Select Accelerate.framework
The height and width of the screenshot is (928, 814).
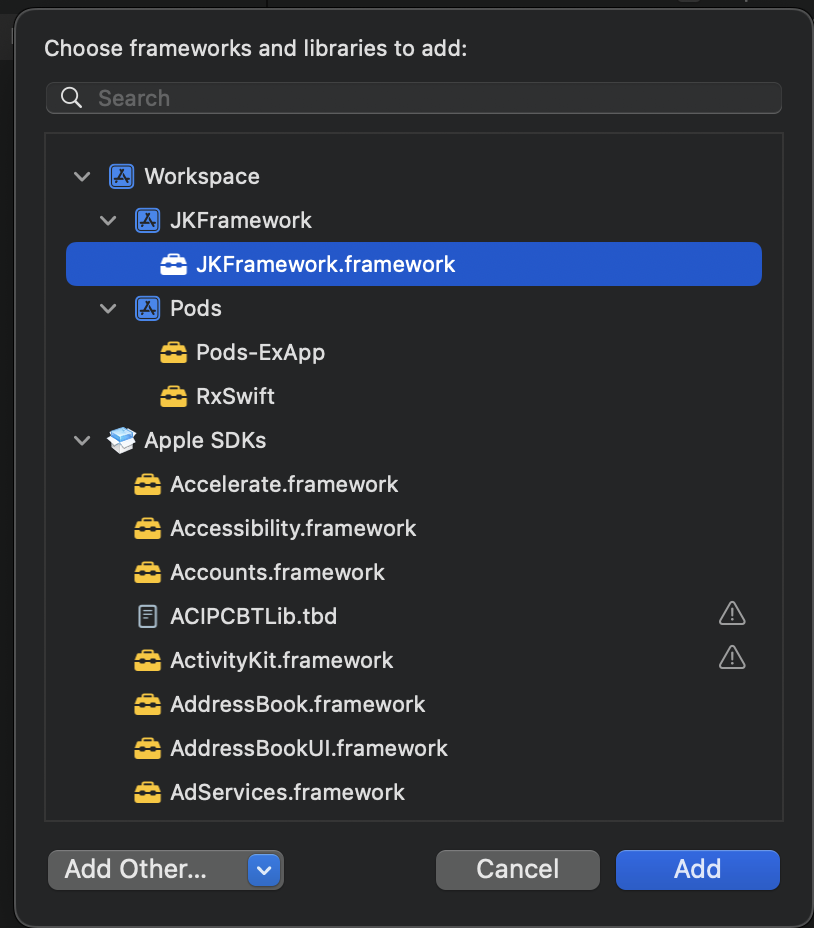(414, 484)
